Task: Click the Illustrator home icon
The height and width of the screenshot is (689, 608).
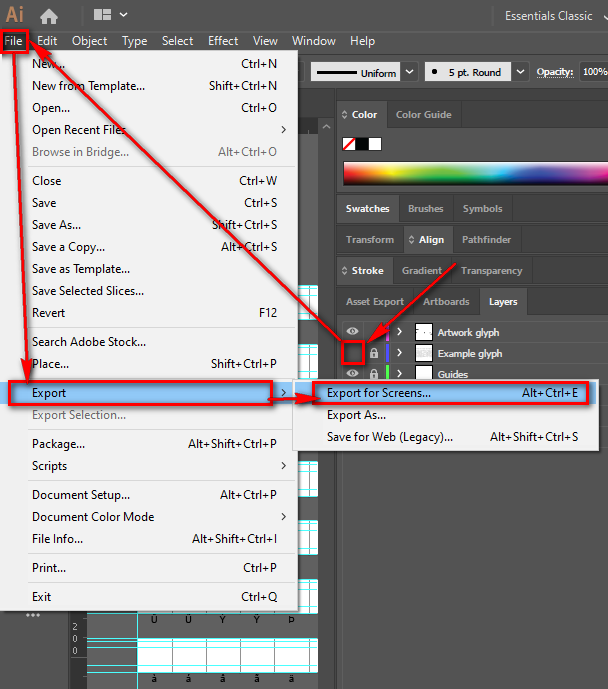Action: (x=48, y=15)
